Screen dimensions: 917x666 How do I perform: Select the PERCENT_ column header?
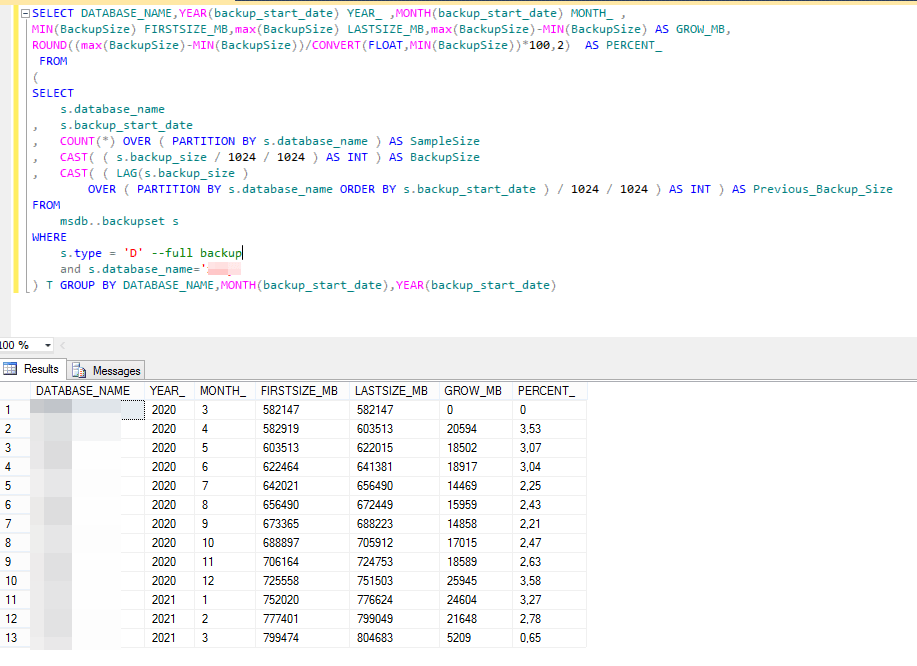tap(549, 391)
